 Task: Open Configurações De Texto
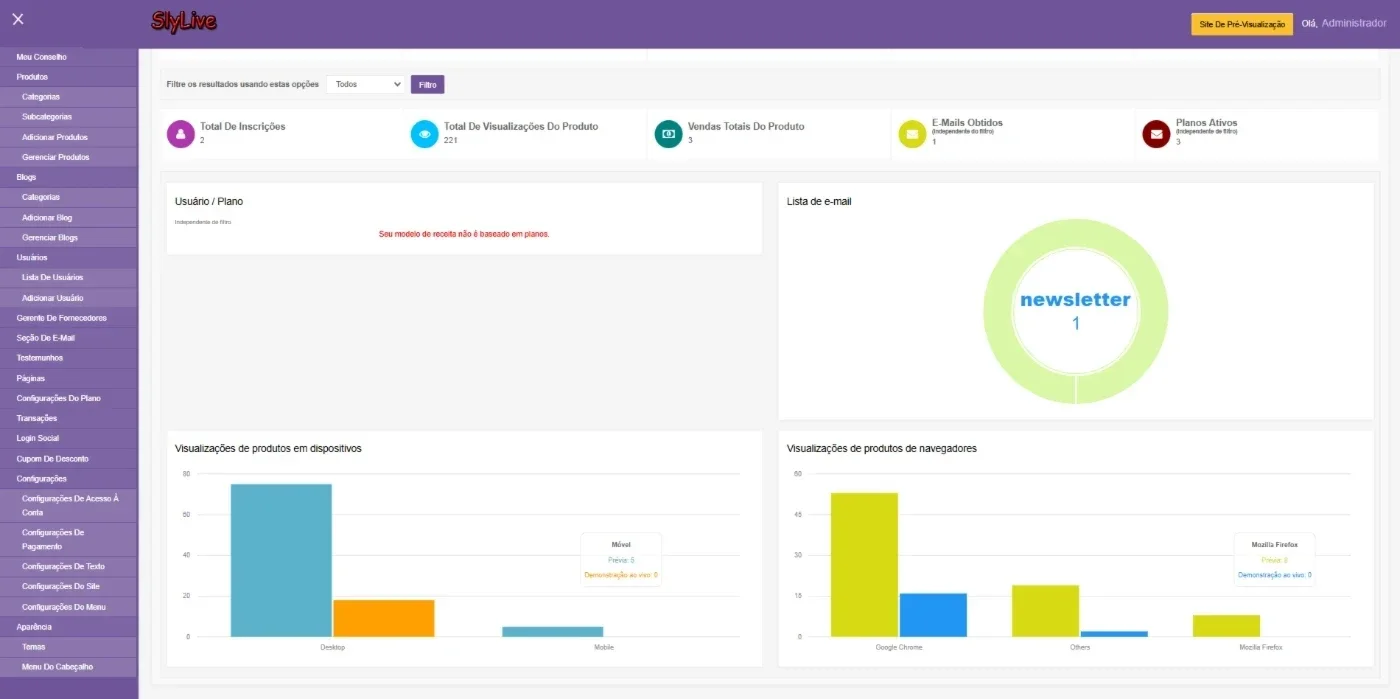[68, 567]
